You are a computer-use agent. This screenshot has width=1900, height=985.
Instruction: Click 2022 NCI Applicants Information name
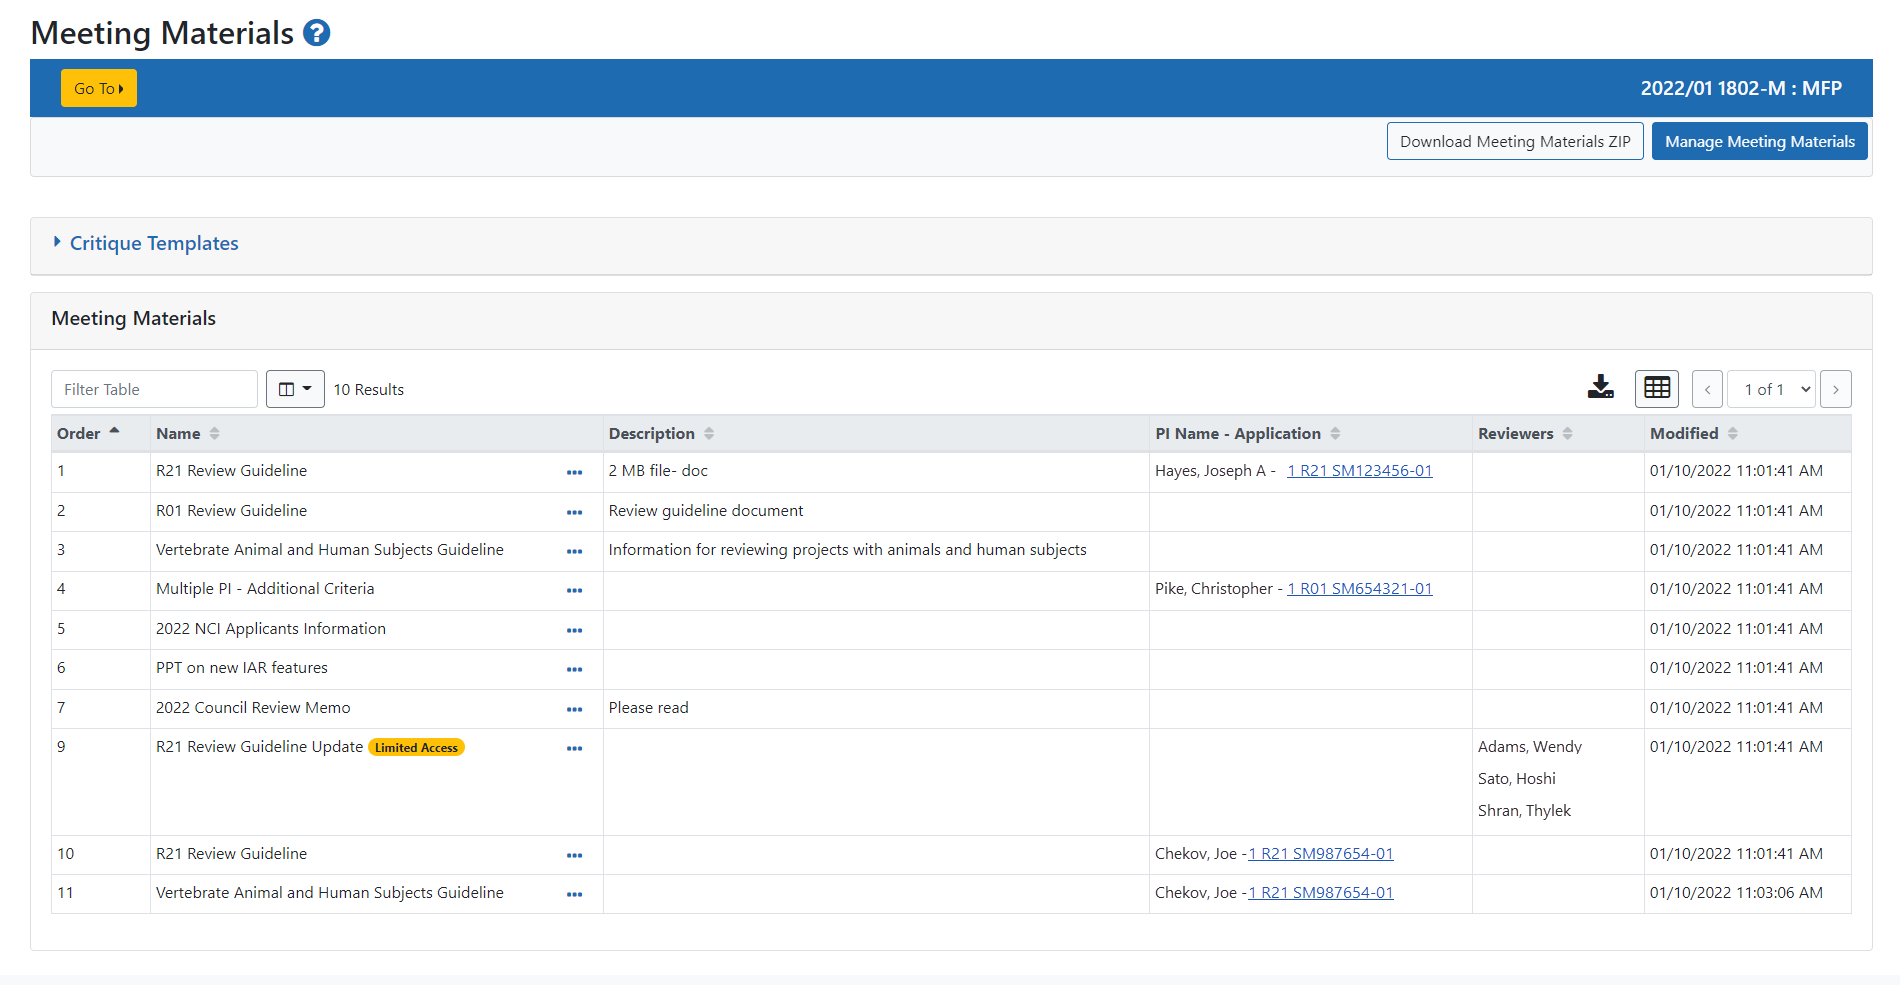(271, 628)
